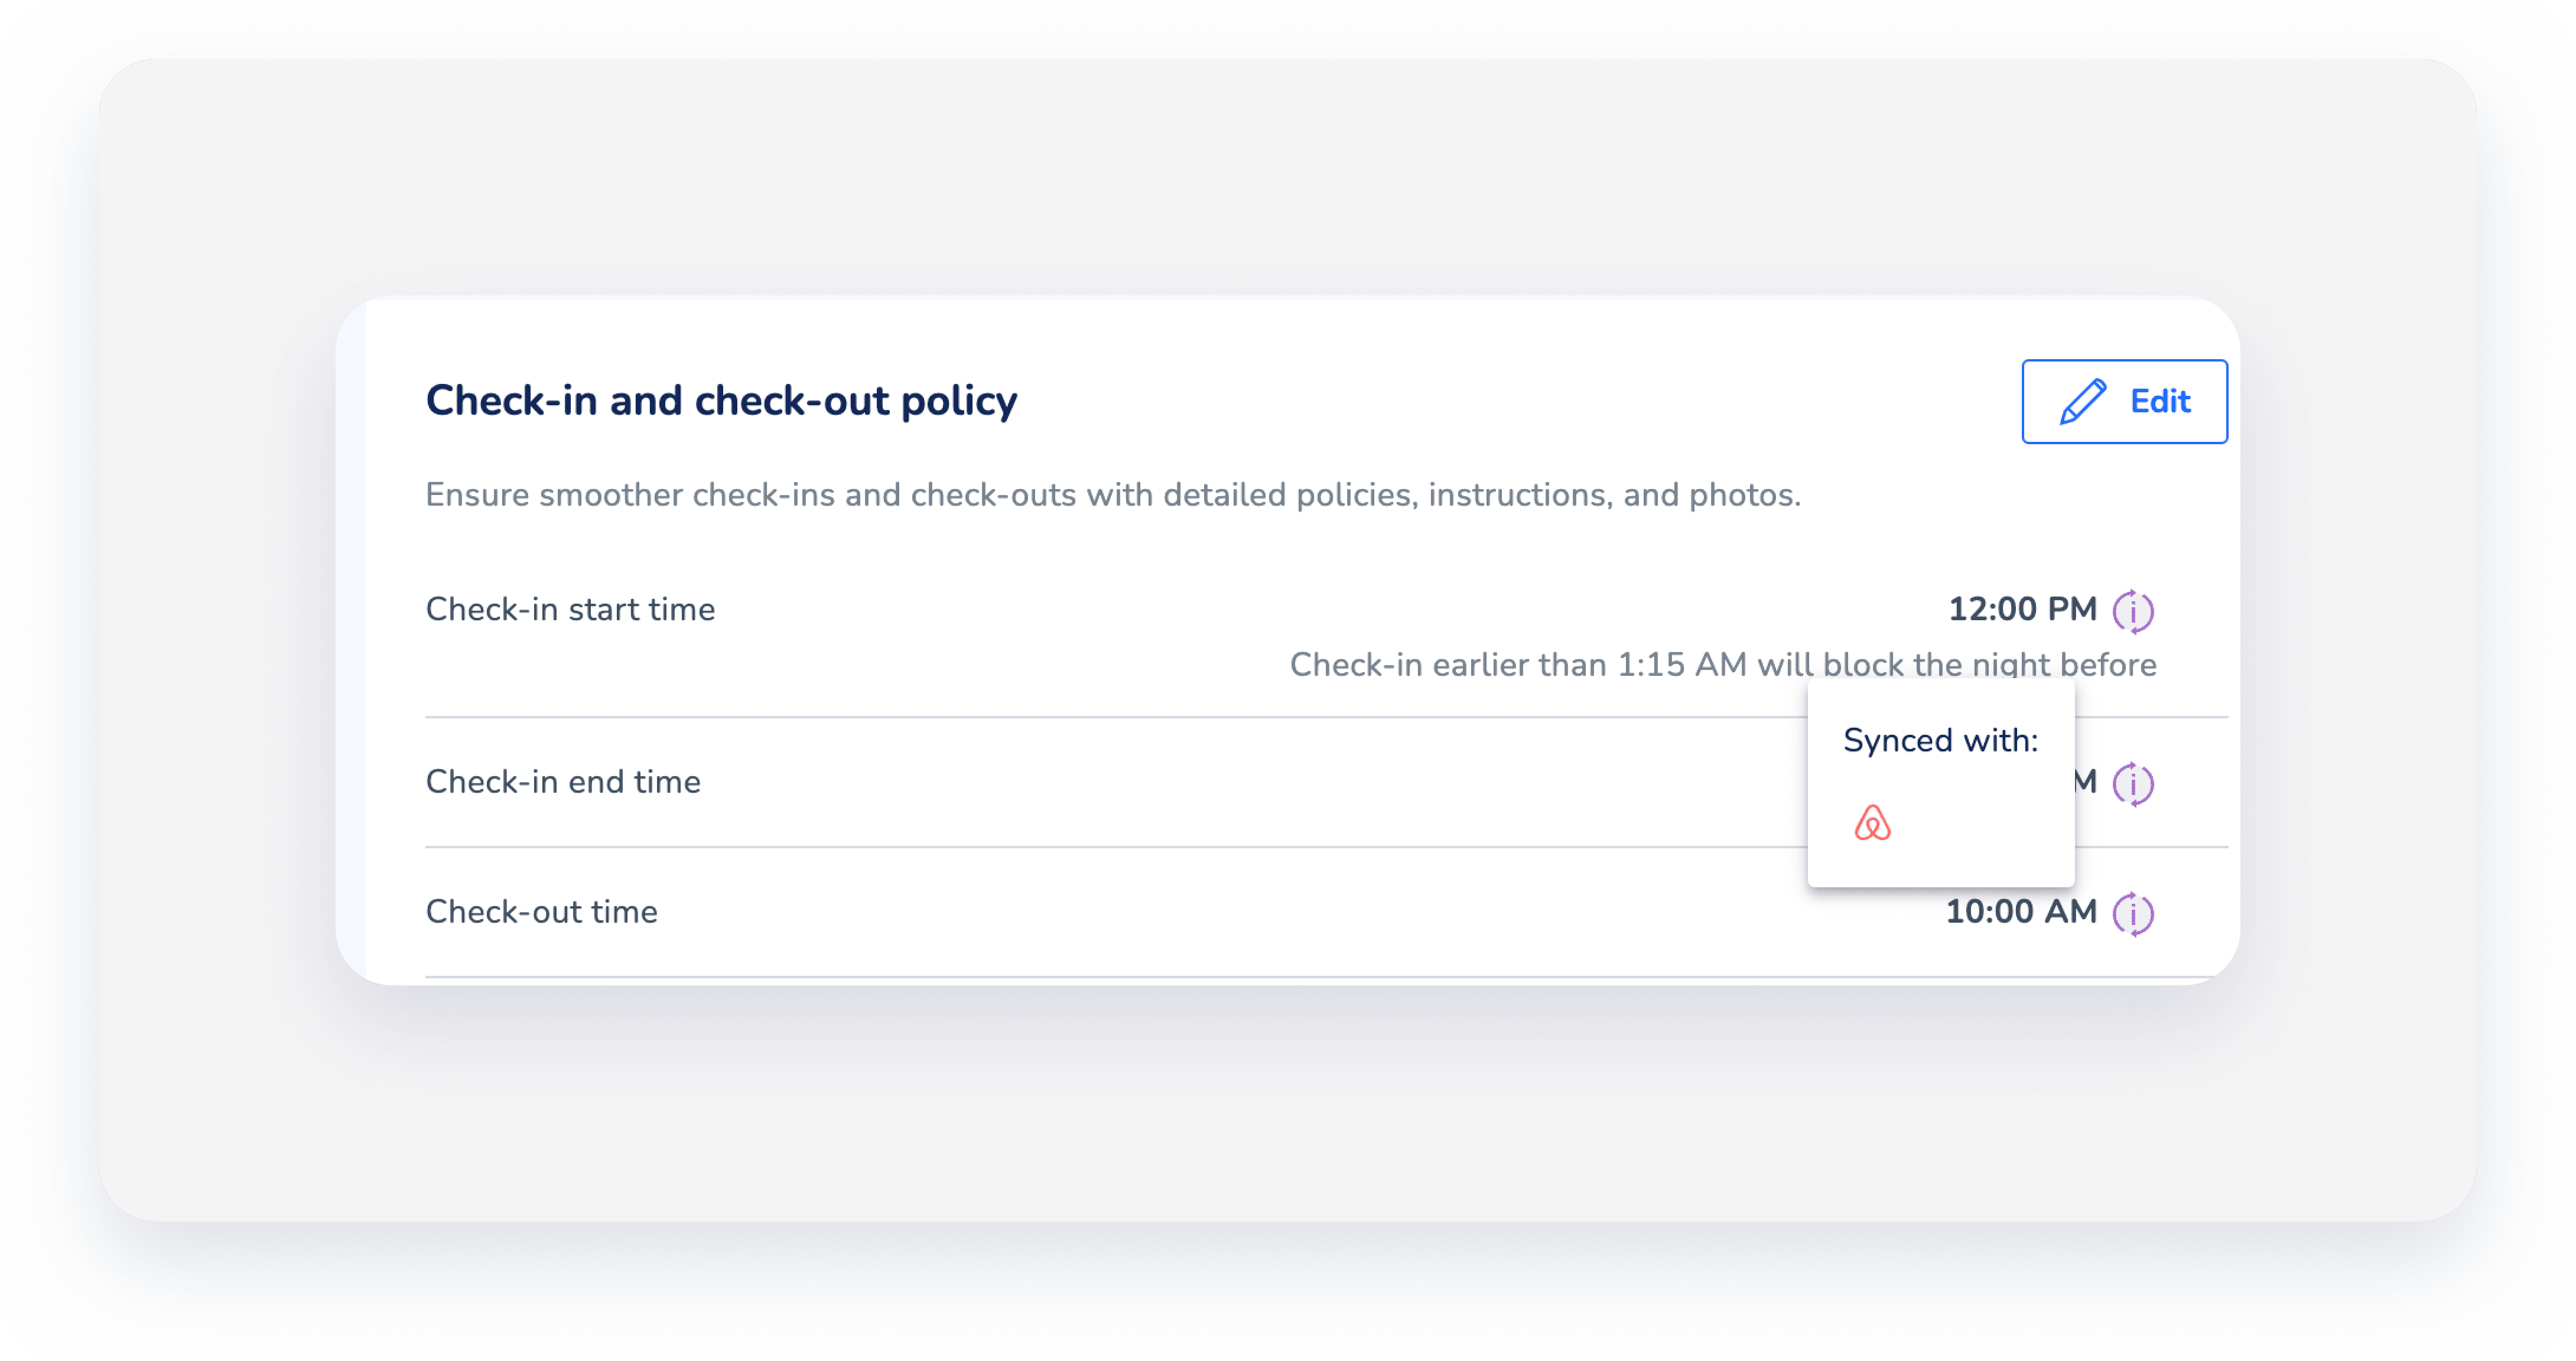Click the 1:15 AM night-block warning note

tap(1723, 664)
